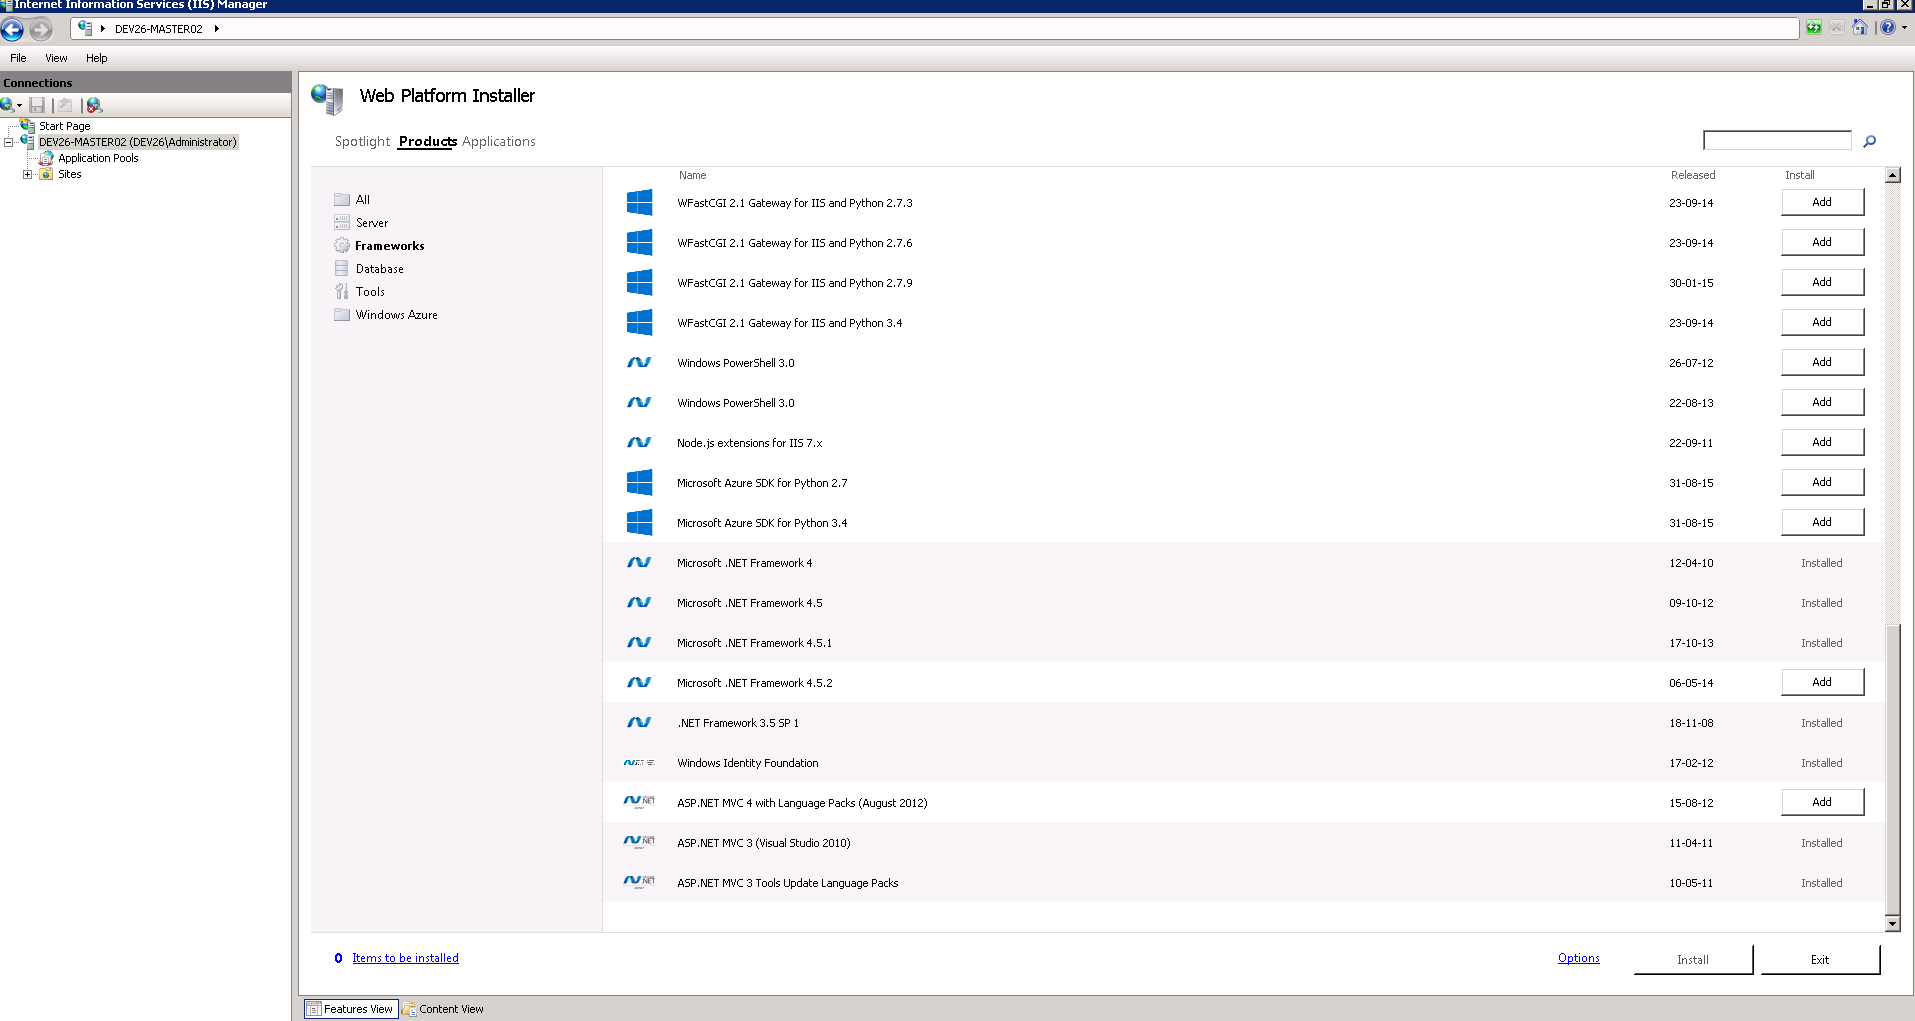This screenshot has width=1915, height=1021.
Task: Open the Options link
Action: pos(1578,958)
